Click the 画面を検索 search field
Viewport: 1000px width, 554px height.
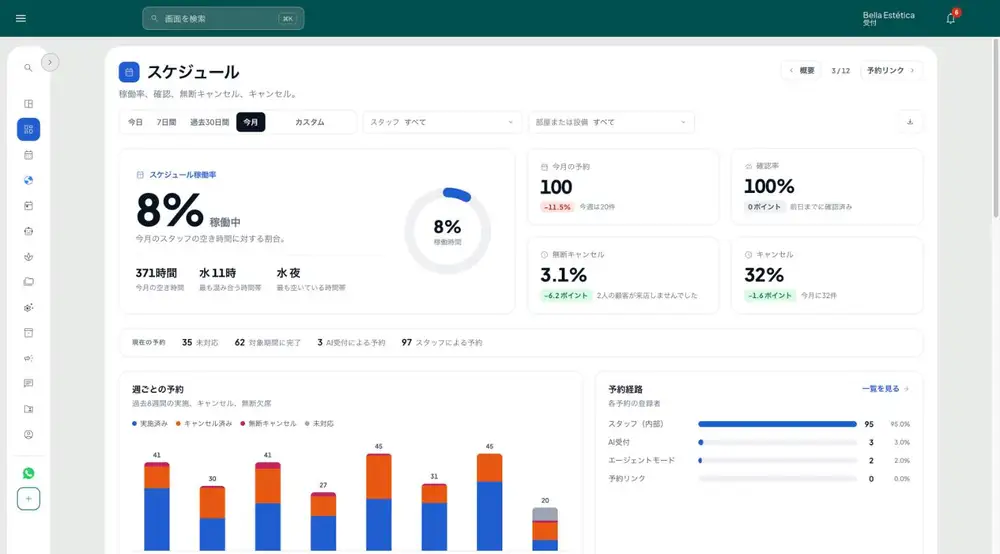coord(223,18)
